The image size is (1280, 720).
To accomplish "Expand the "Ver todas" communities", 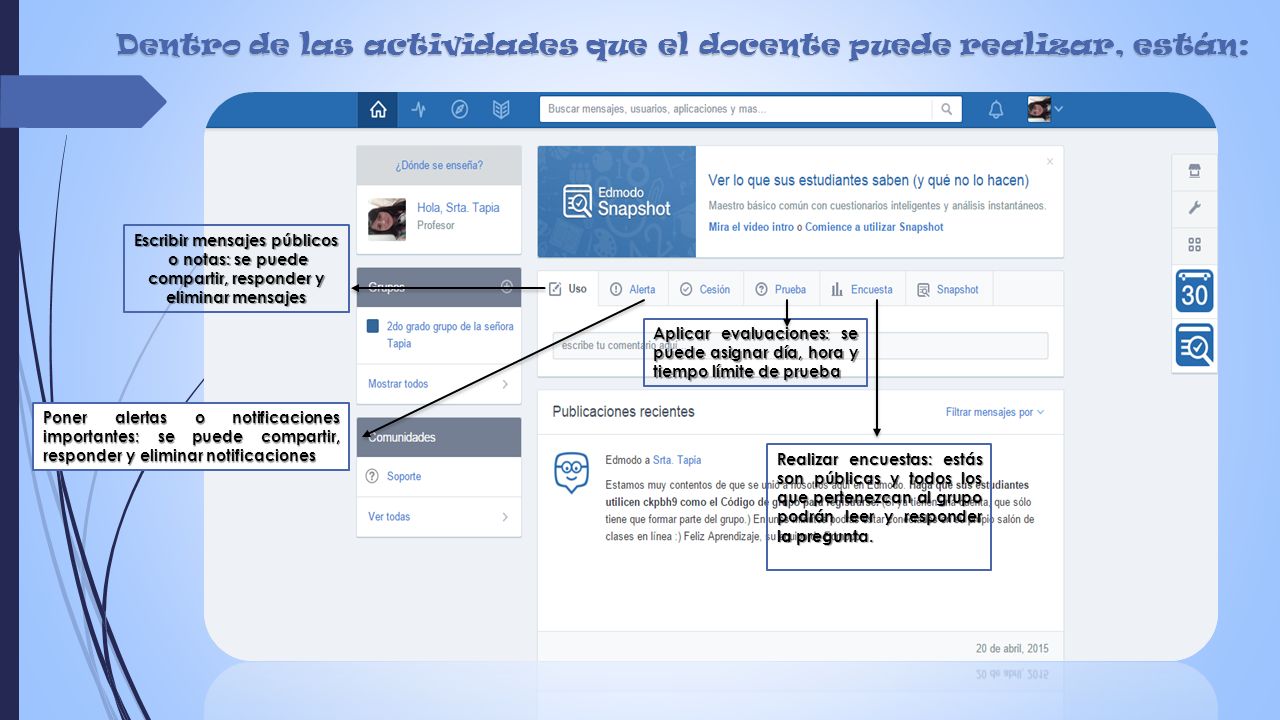I will pyautogui.click(x=439, y=517).
